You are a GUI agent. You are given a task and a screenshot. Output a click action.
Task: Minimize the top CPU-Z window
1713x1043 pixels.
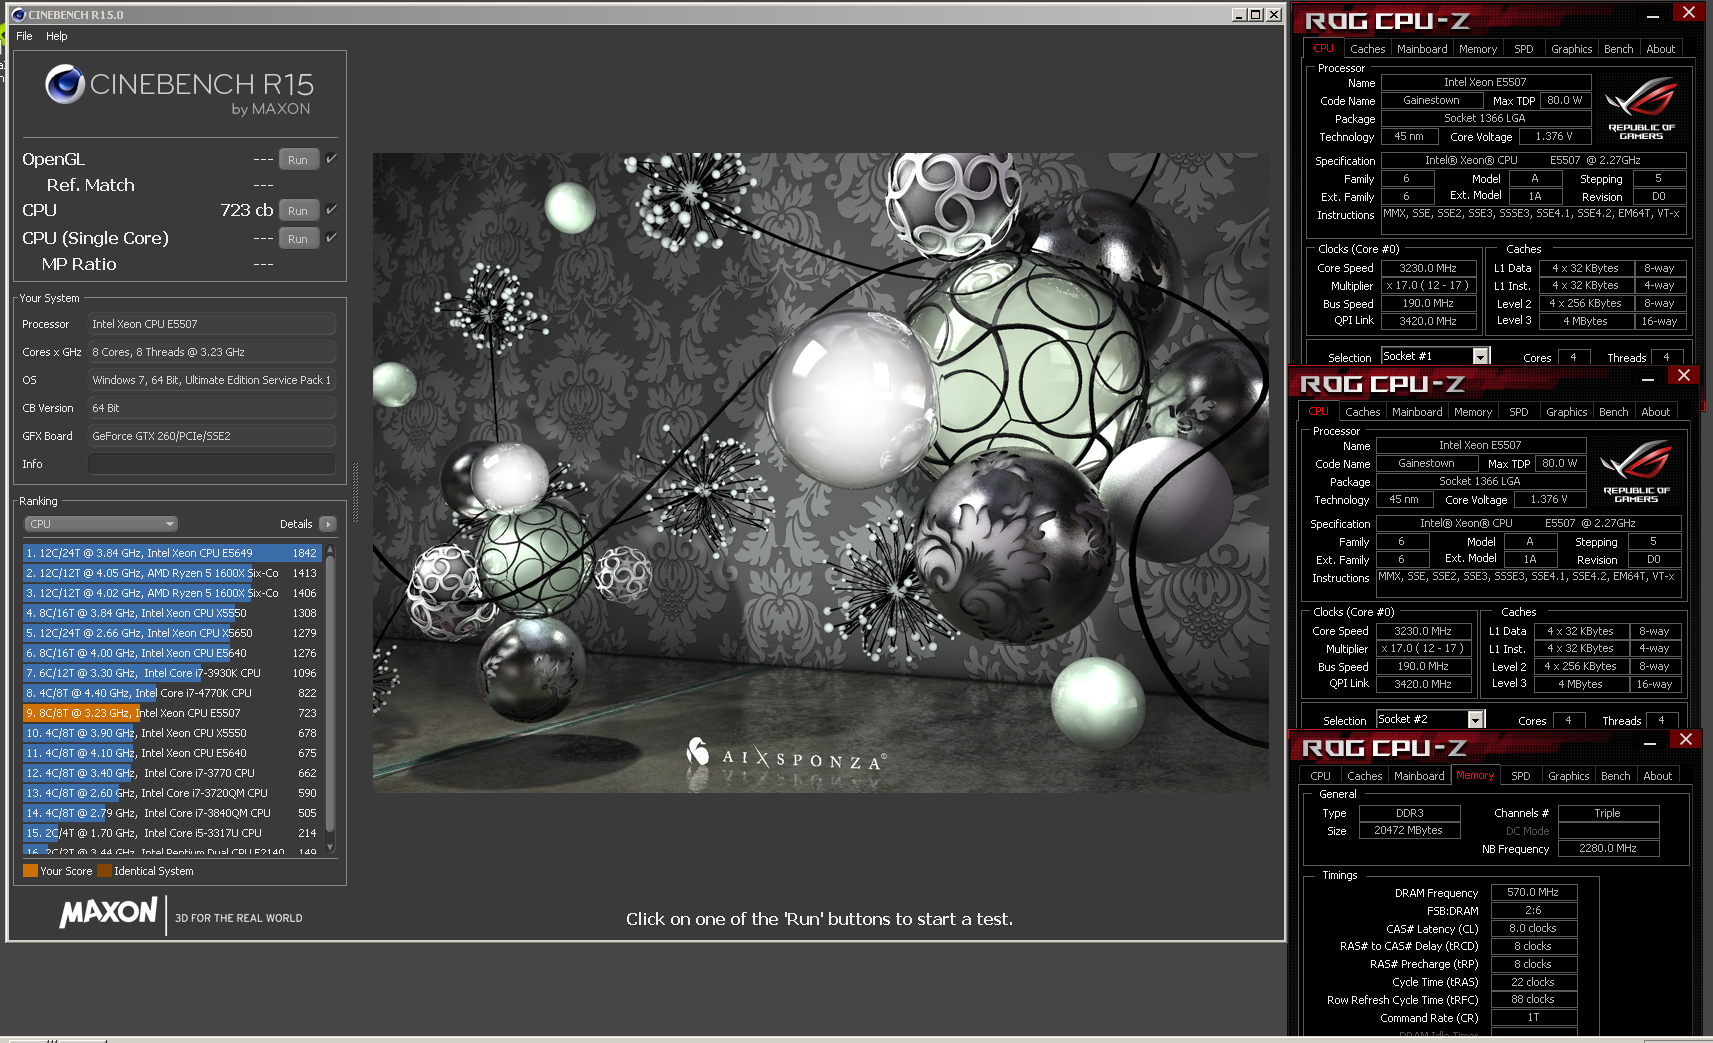(x=1653, y=15)
